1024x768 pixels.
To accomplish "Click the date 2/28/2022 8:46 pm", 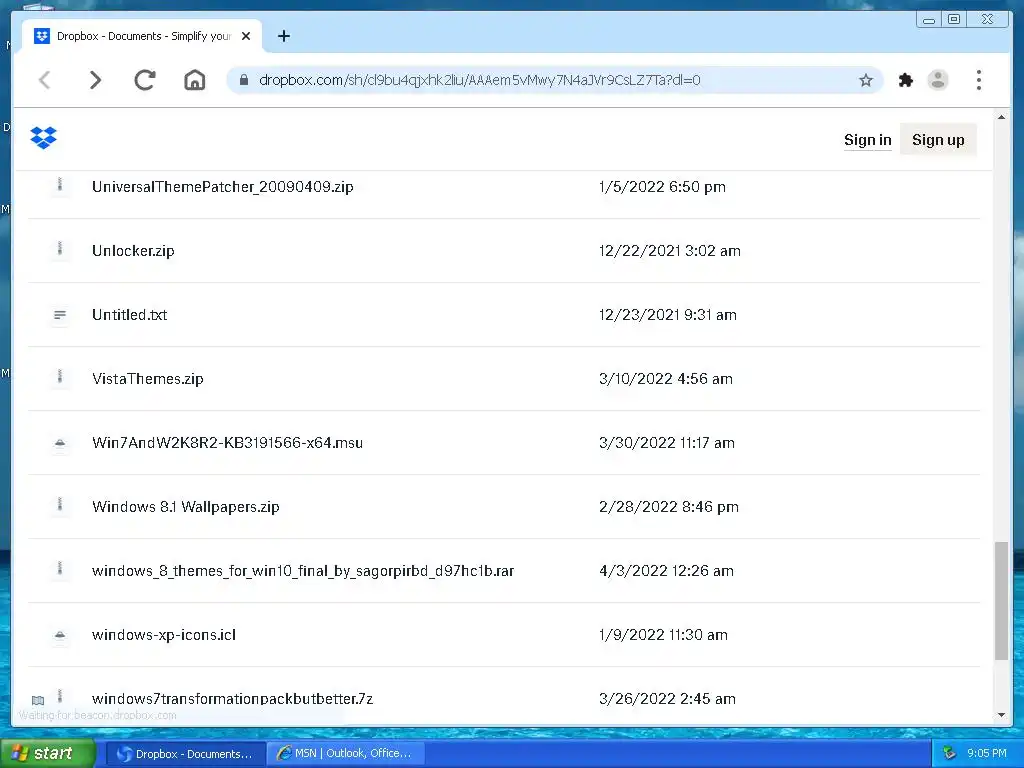I will (669, 507).
